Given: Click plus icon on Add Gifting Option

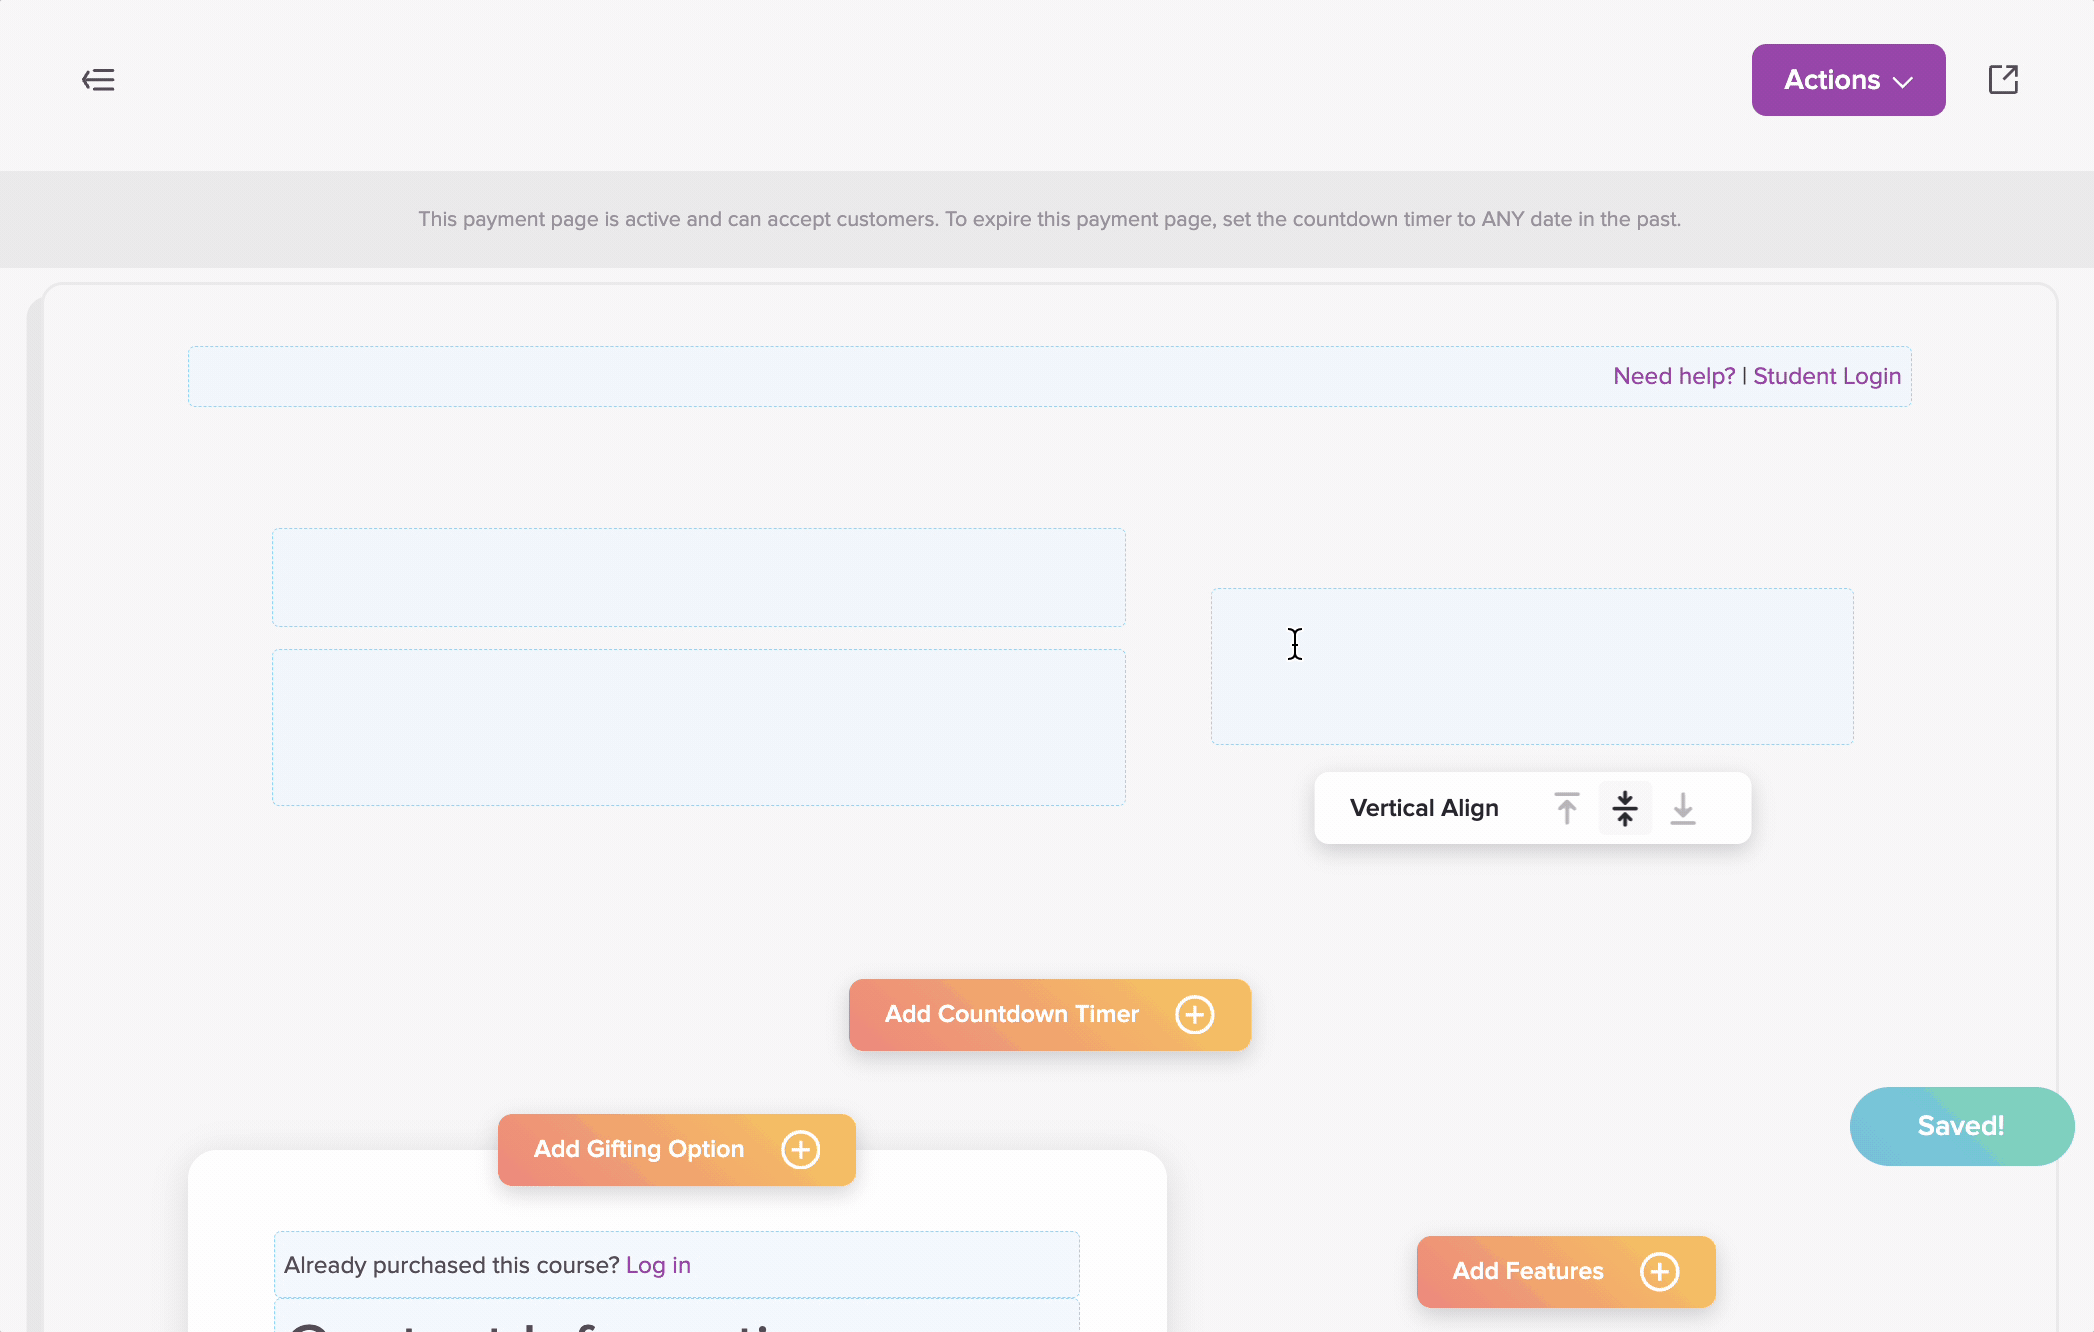Looking at the screenshot, I should 800,1150.
